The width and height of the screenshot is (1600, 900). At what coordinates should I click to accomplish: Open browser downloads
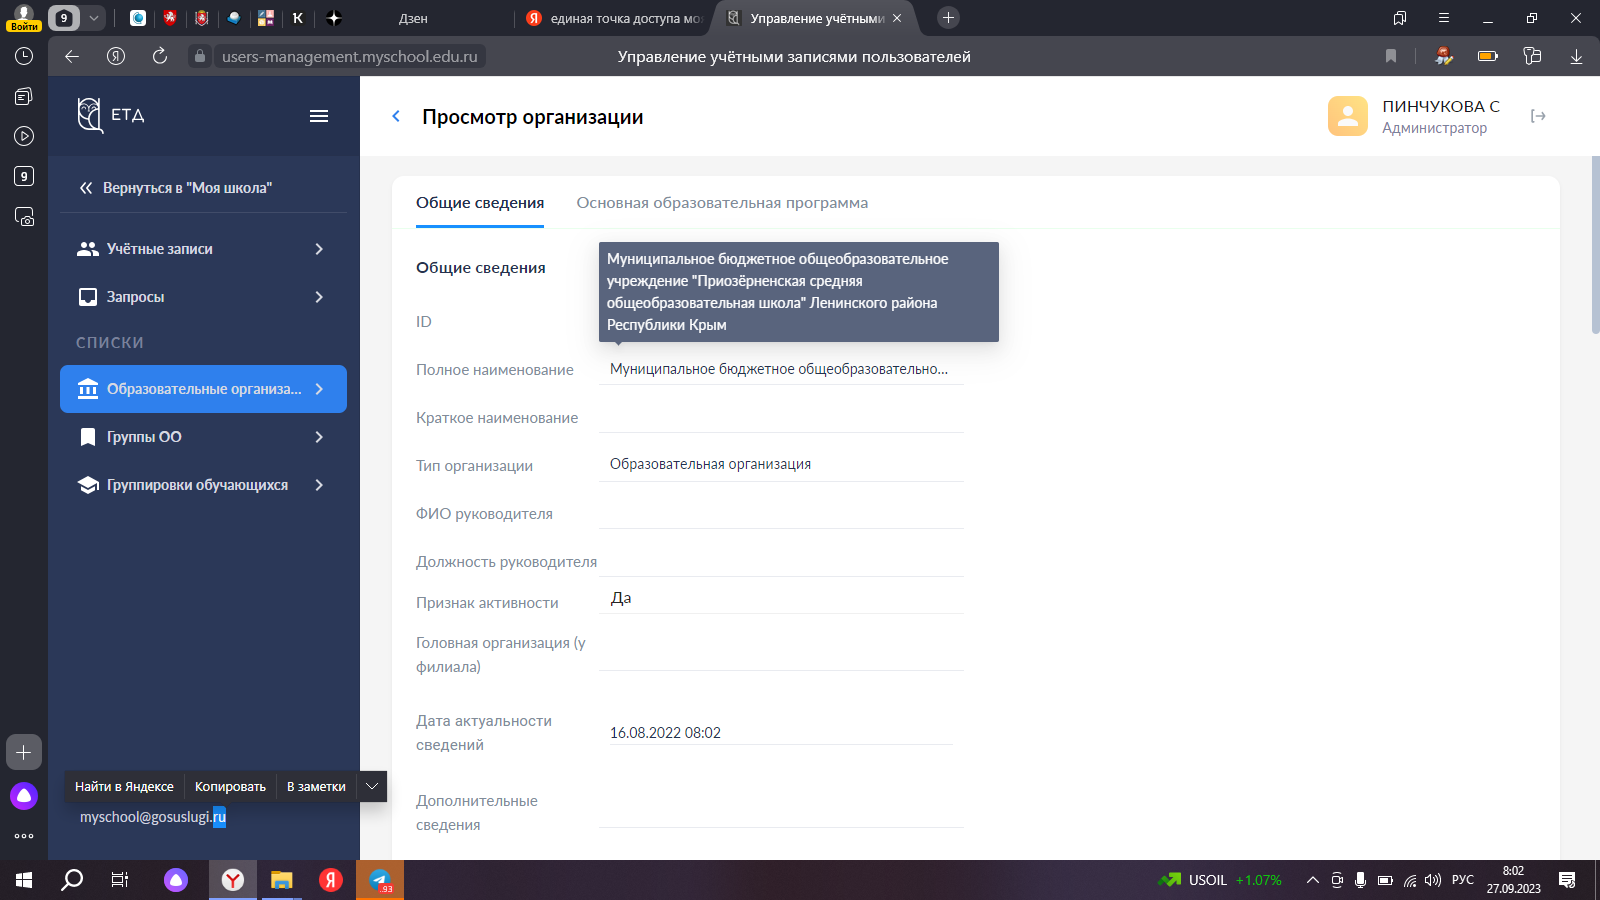(x=1576, y=56)
